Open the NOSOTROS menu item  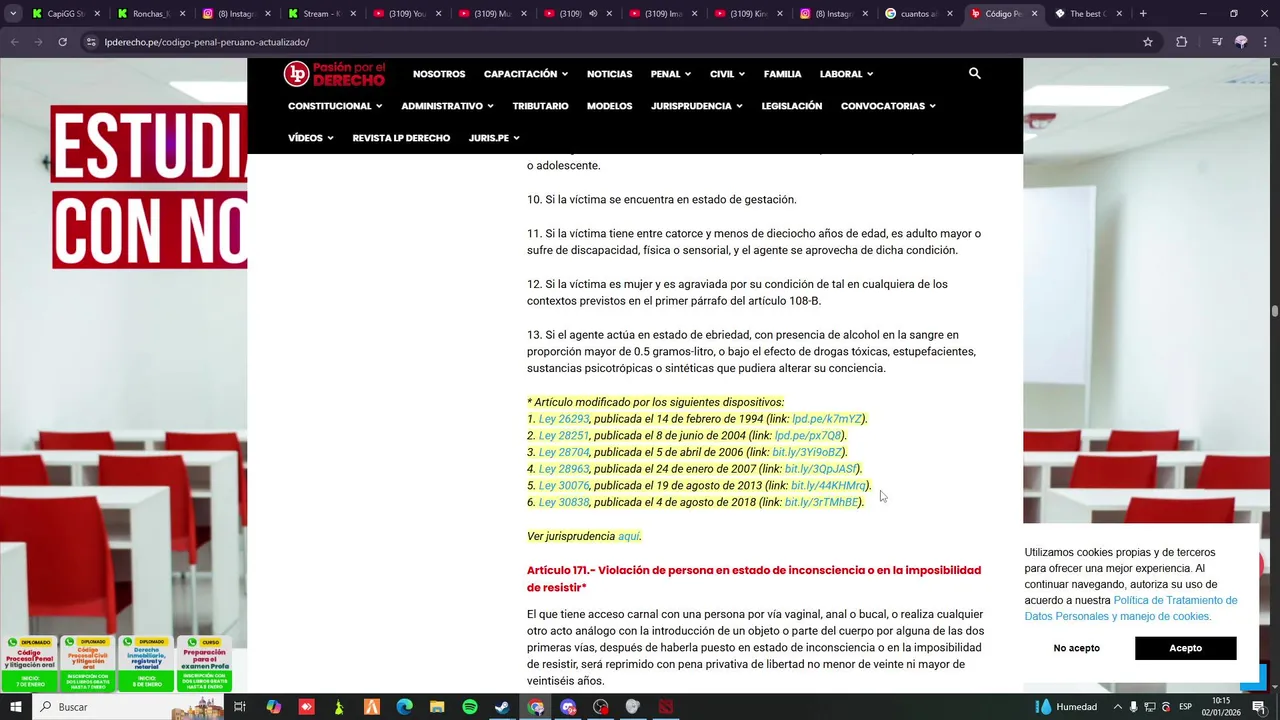[439, 74]
